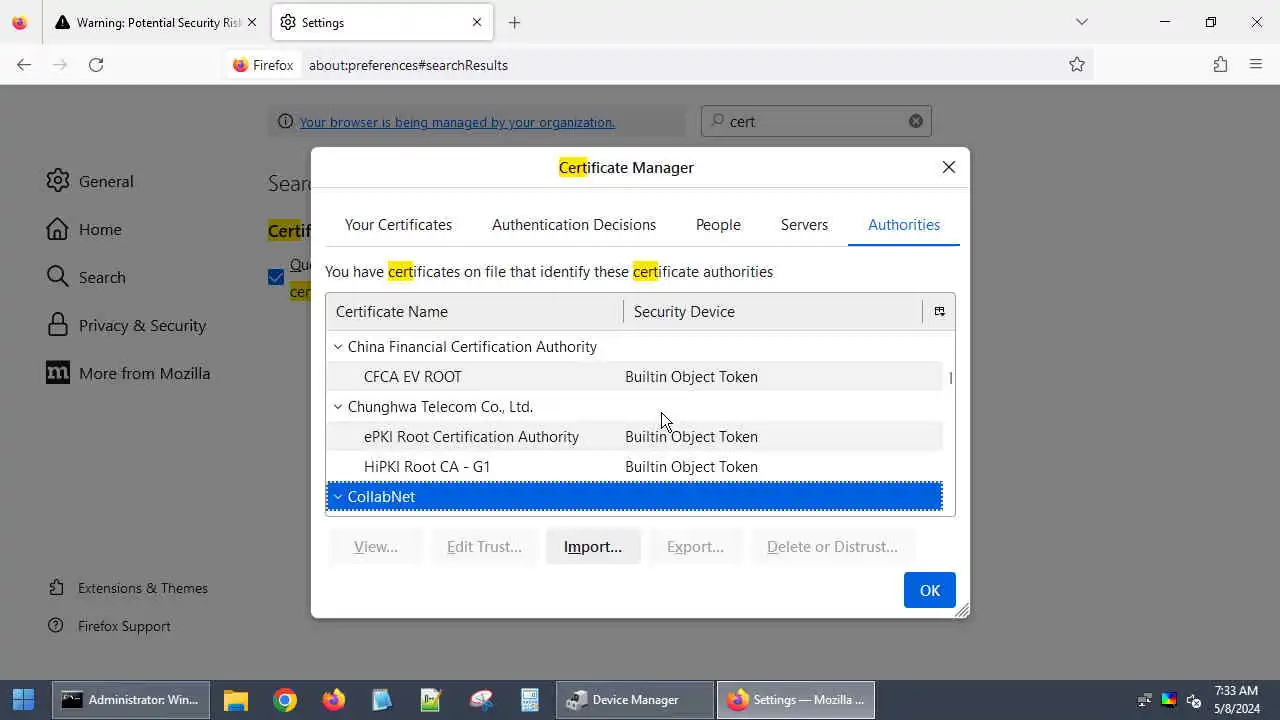This screenshot has height=720, width=1280.
Task: Open a new tab with plus icon
Action: click(514, 22)
